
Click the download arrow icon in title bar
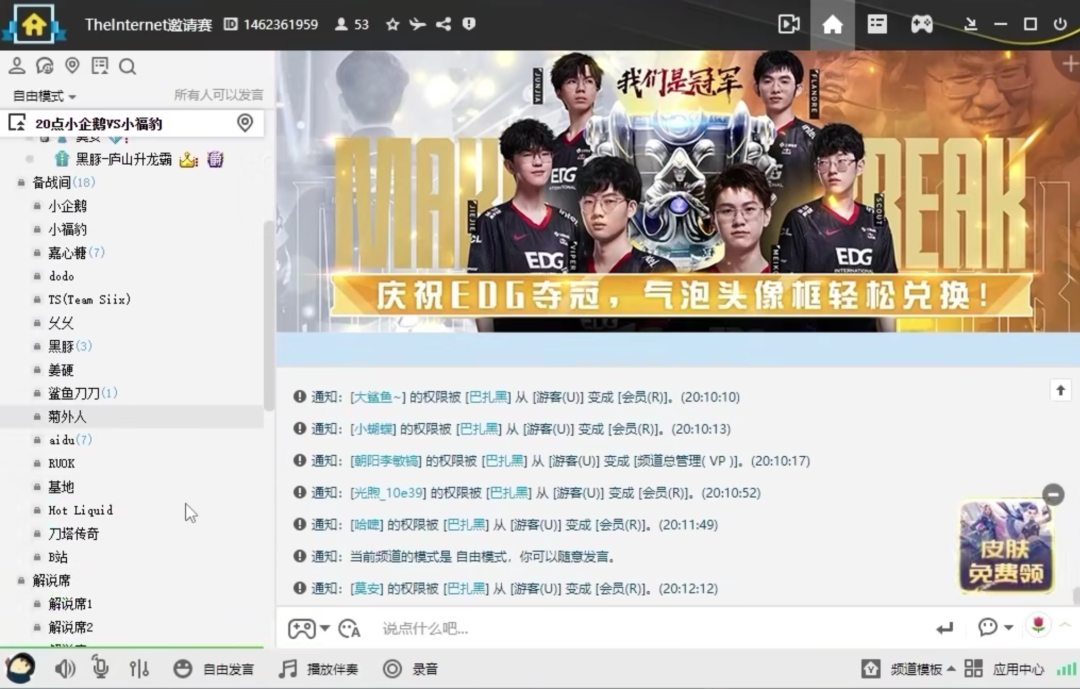point(970,25)
